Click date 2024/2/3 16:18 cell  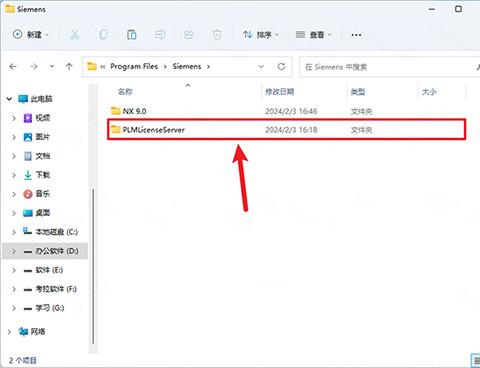coord(291,130)
